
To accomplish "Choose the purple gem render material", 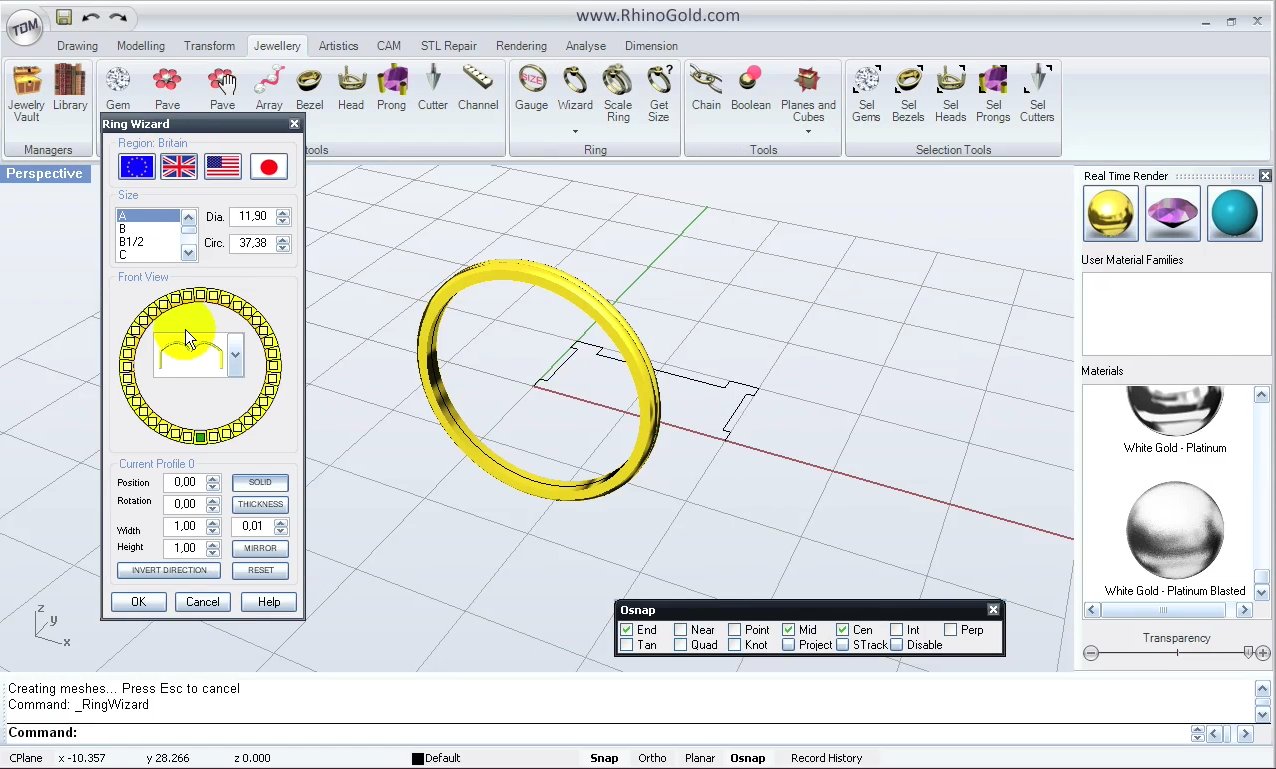I will 1173,213.
